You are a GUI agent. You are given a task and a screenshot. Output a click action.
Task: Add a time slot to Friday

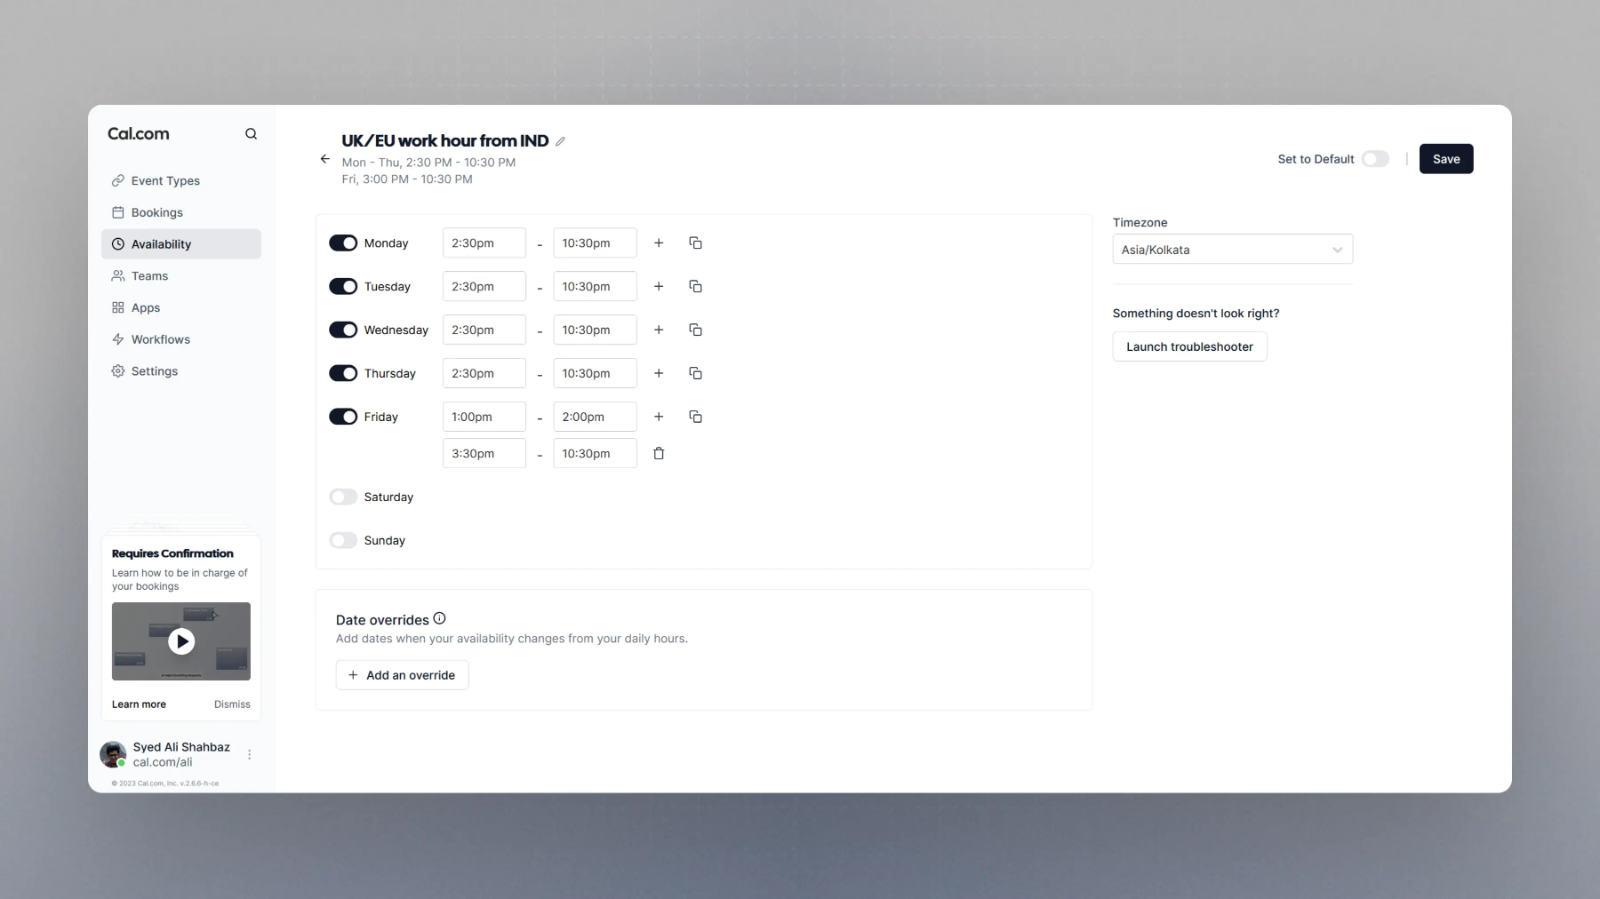pos(659,417)
